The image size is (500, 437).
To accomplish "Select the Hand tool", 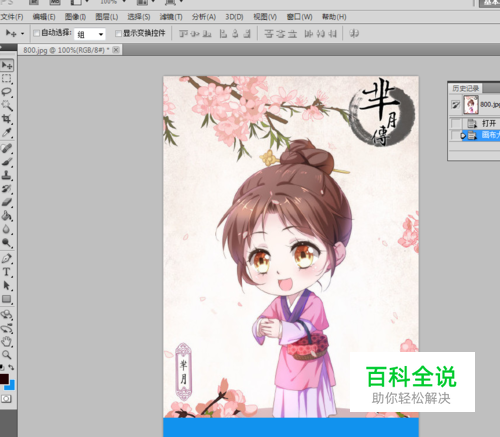I will (x=7, y=342).
